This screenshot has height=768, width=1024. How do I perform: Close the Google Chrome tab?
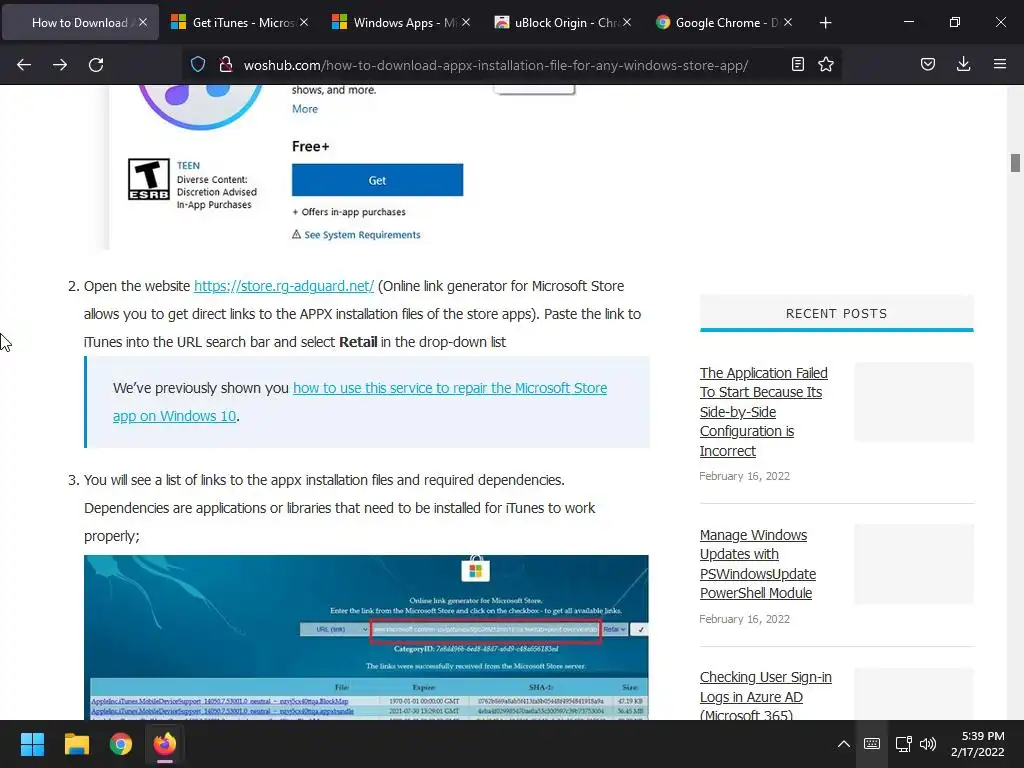point(788,22)
